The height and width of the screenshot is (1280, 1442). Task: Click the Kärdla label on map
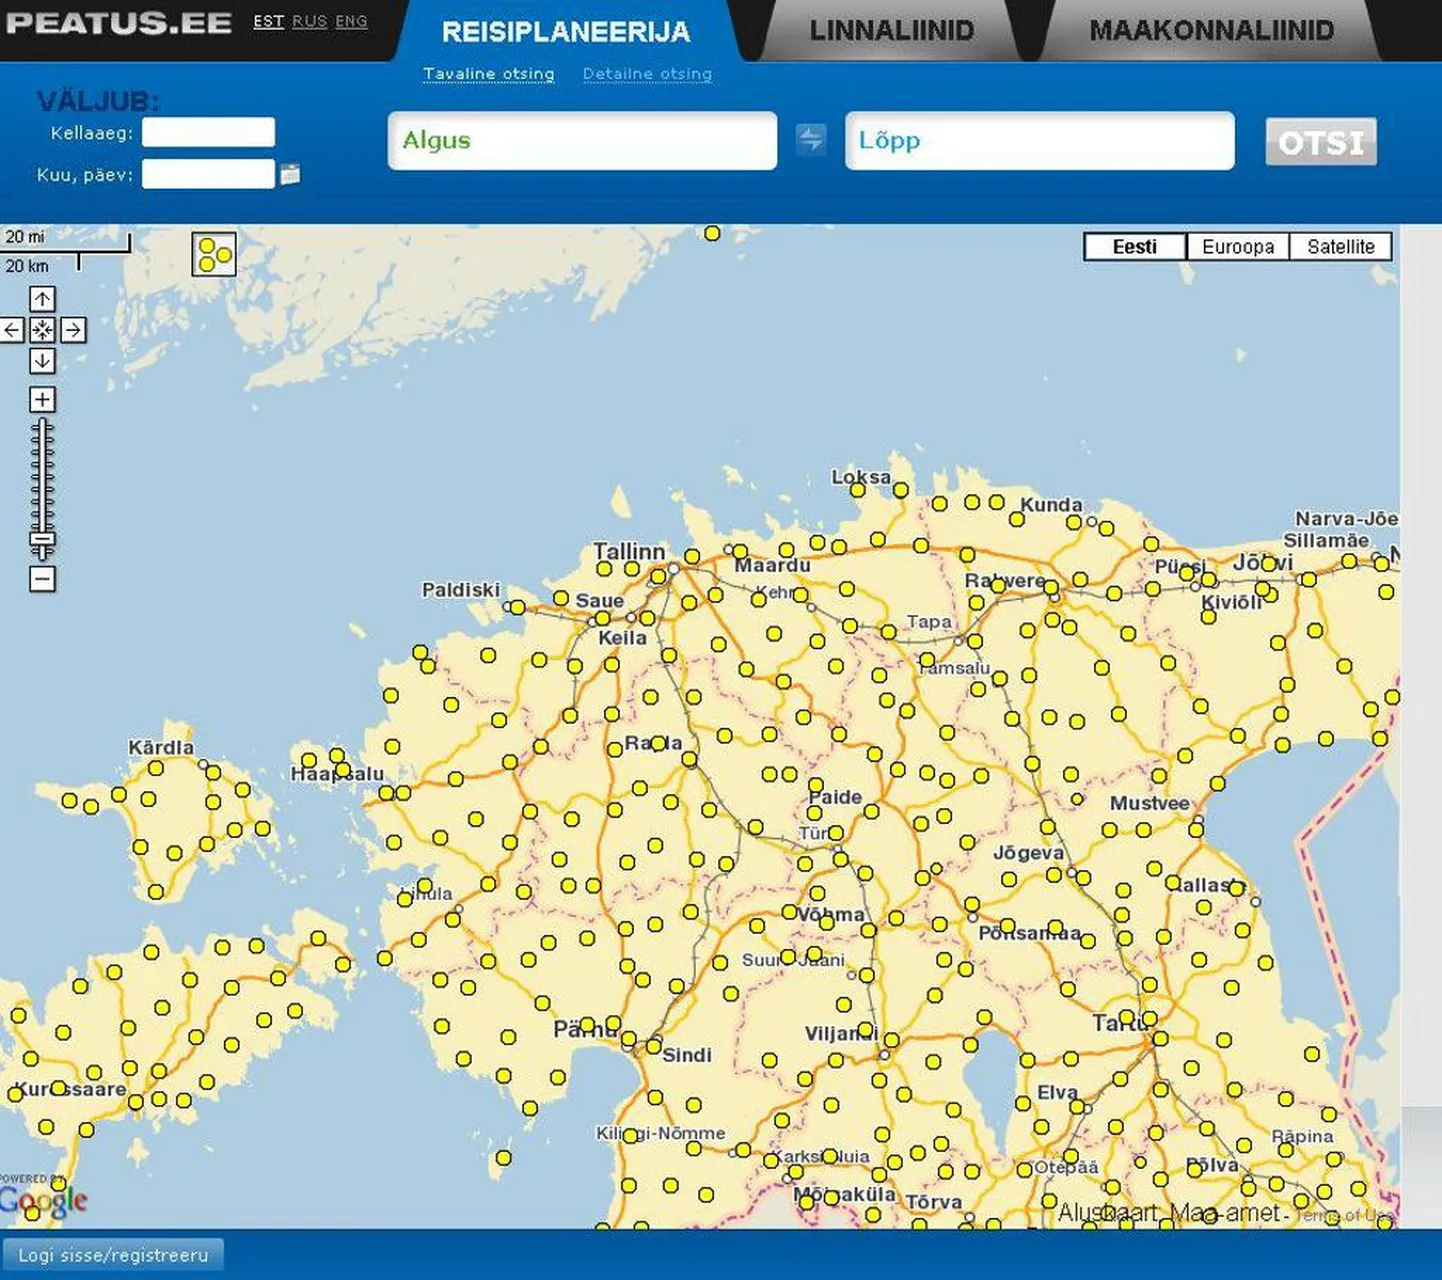point(161,747)
